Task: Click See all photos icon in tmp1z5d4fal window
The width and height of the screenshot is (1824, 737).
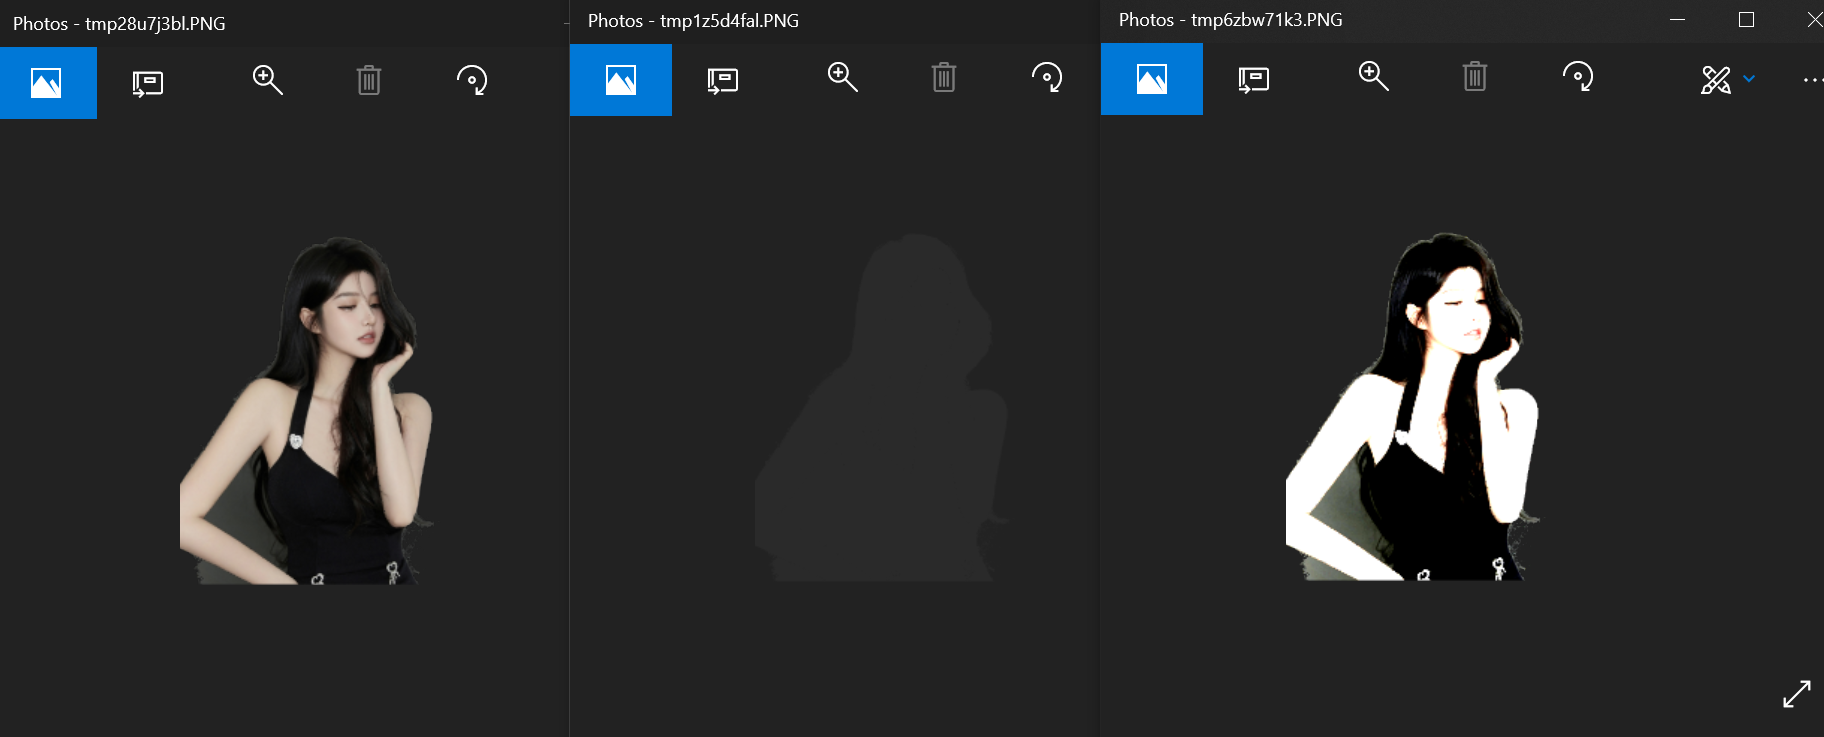Action: point(621,80)
